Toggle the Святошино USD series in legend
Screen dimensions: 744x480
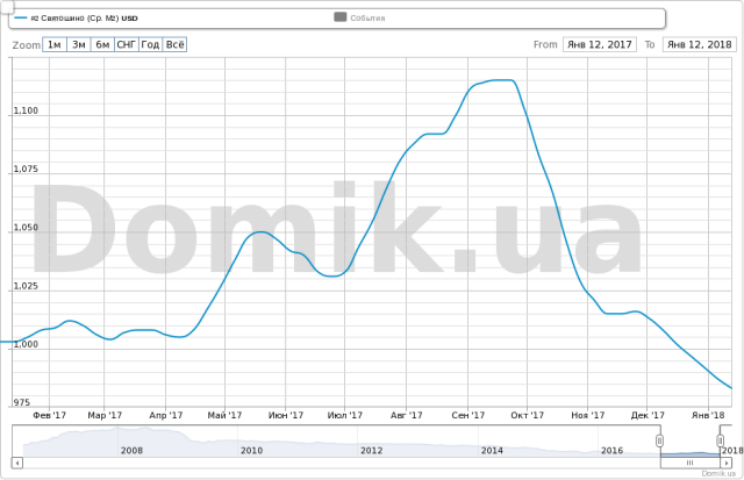(76, 18)
